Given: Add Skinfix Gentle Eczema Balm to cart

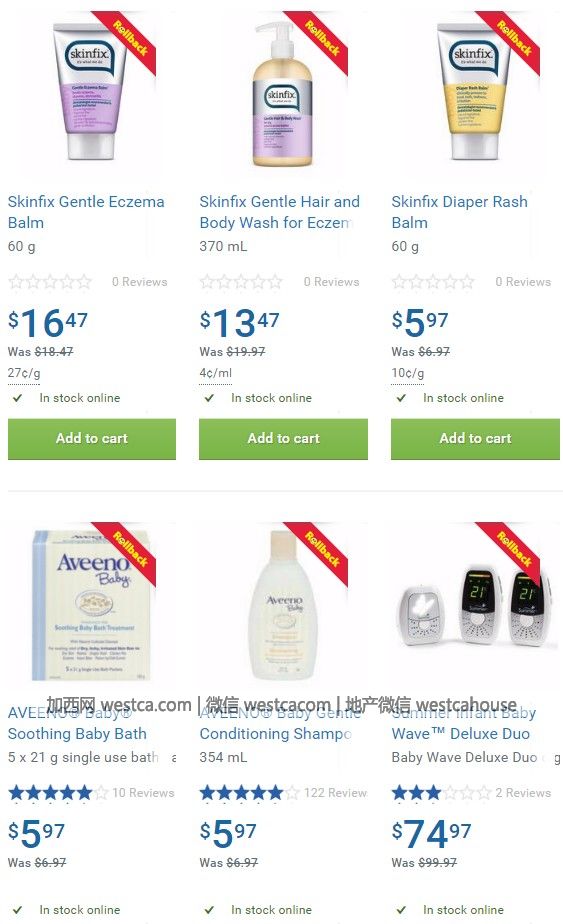Looking at the screenshot, I should coord(92,438).
